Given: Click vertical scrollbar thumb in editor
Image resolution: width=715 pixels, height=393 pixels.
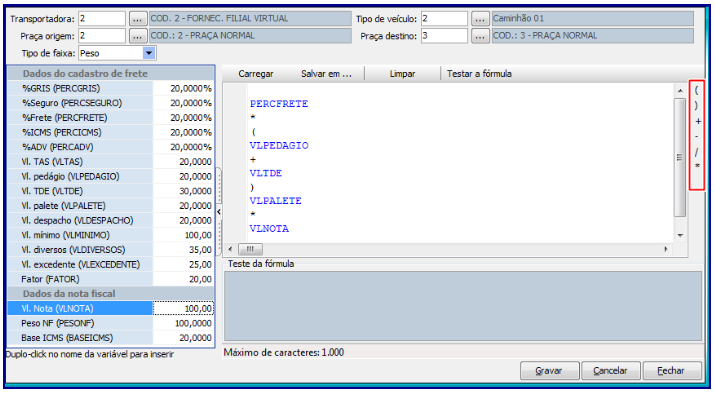Looking at the screenshot, I should click(x=680, y=157).
